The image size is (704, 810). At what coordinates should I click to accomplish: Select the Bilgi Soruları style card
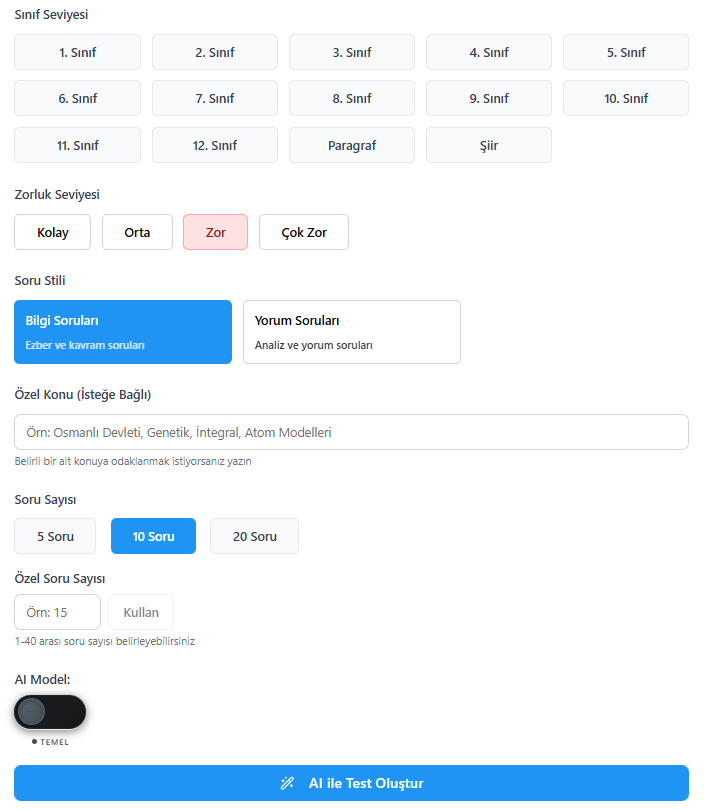[122, 331]
